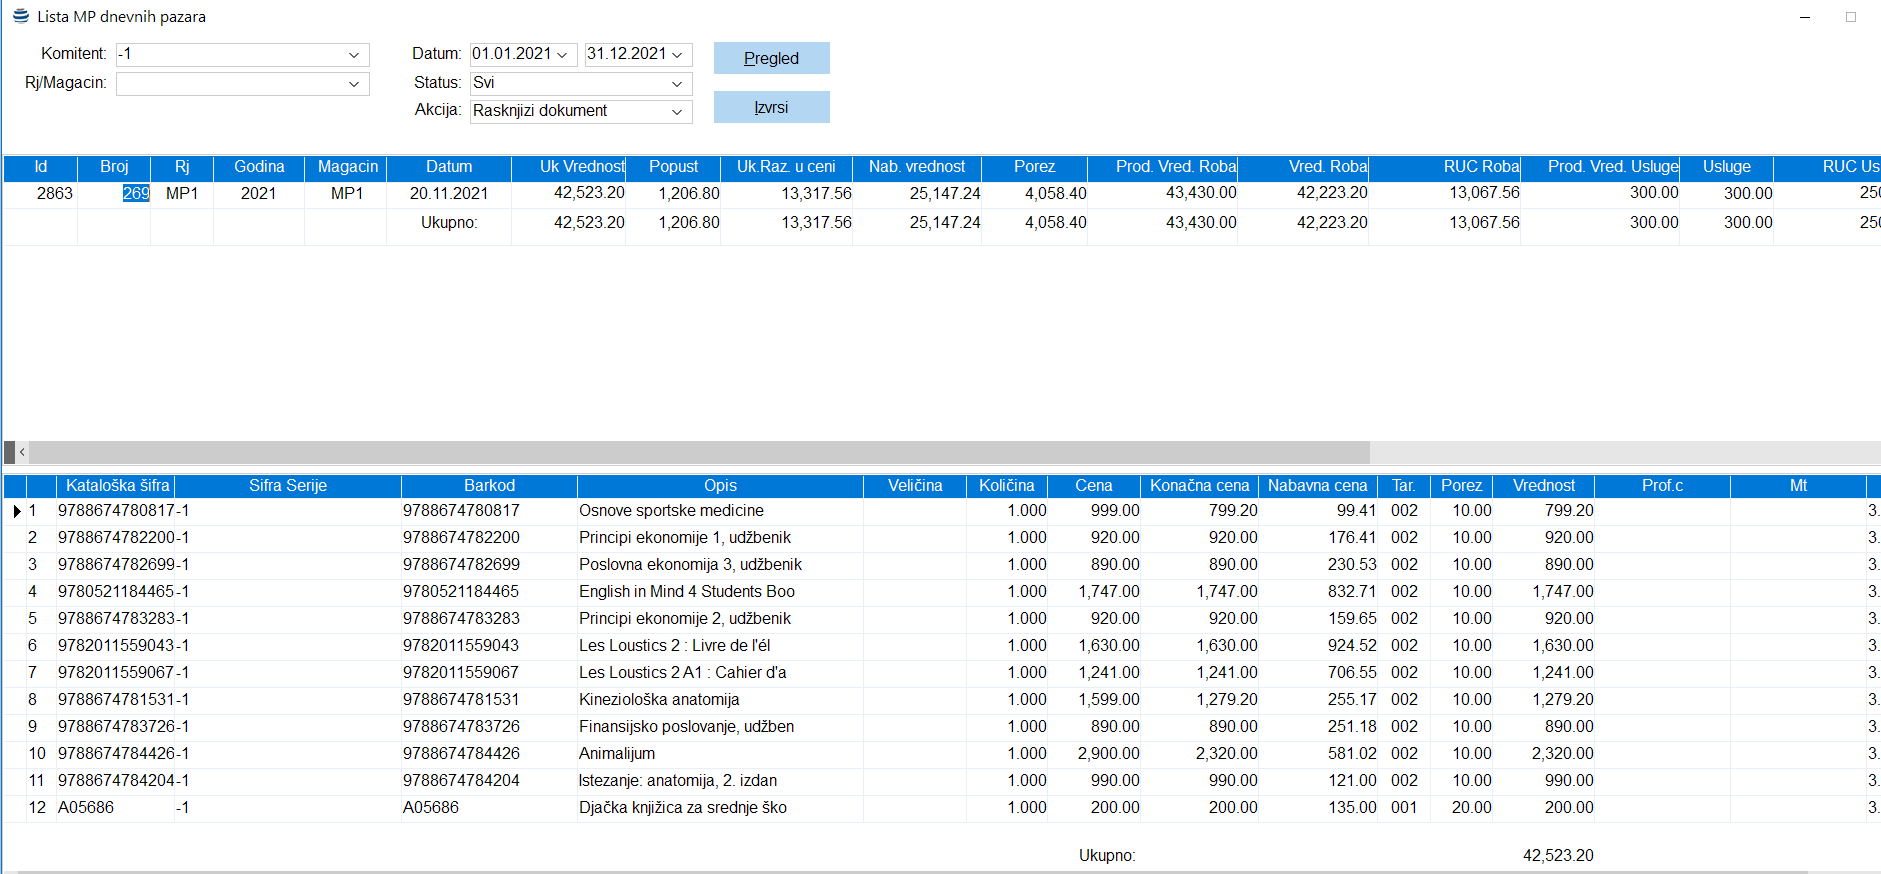This screenshot has width=1881, height=874.
Task: Click the Kataloška šifra column header
Action: click(117, 486)
